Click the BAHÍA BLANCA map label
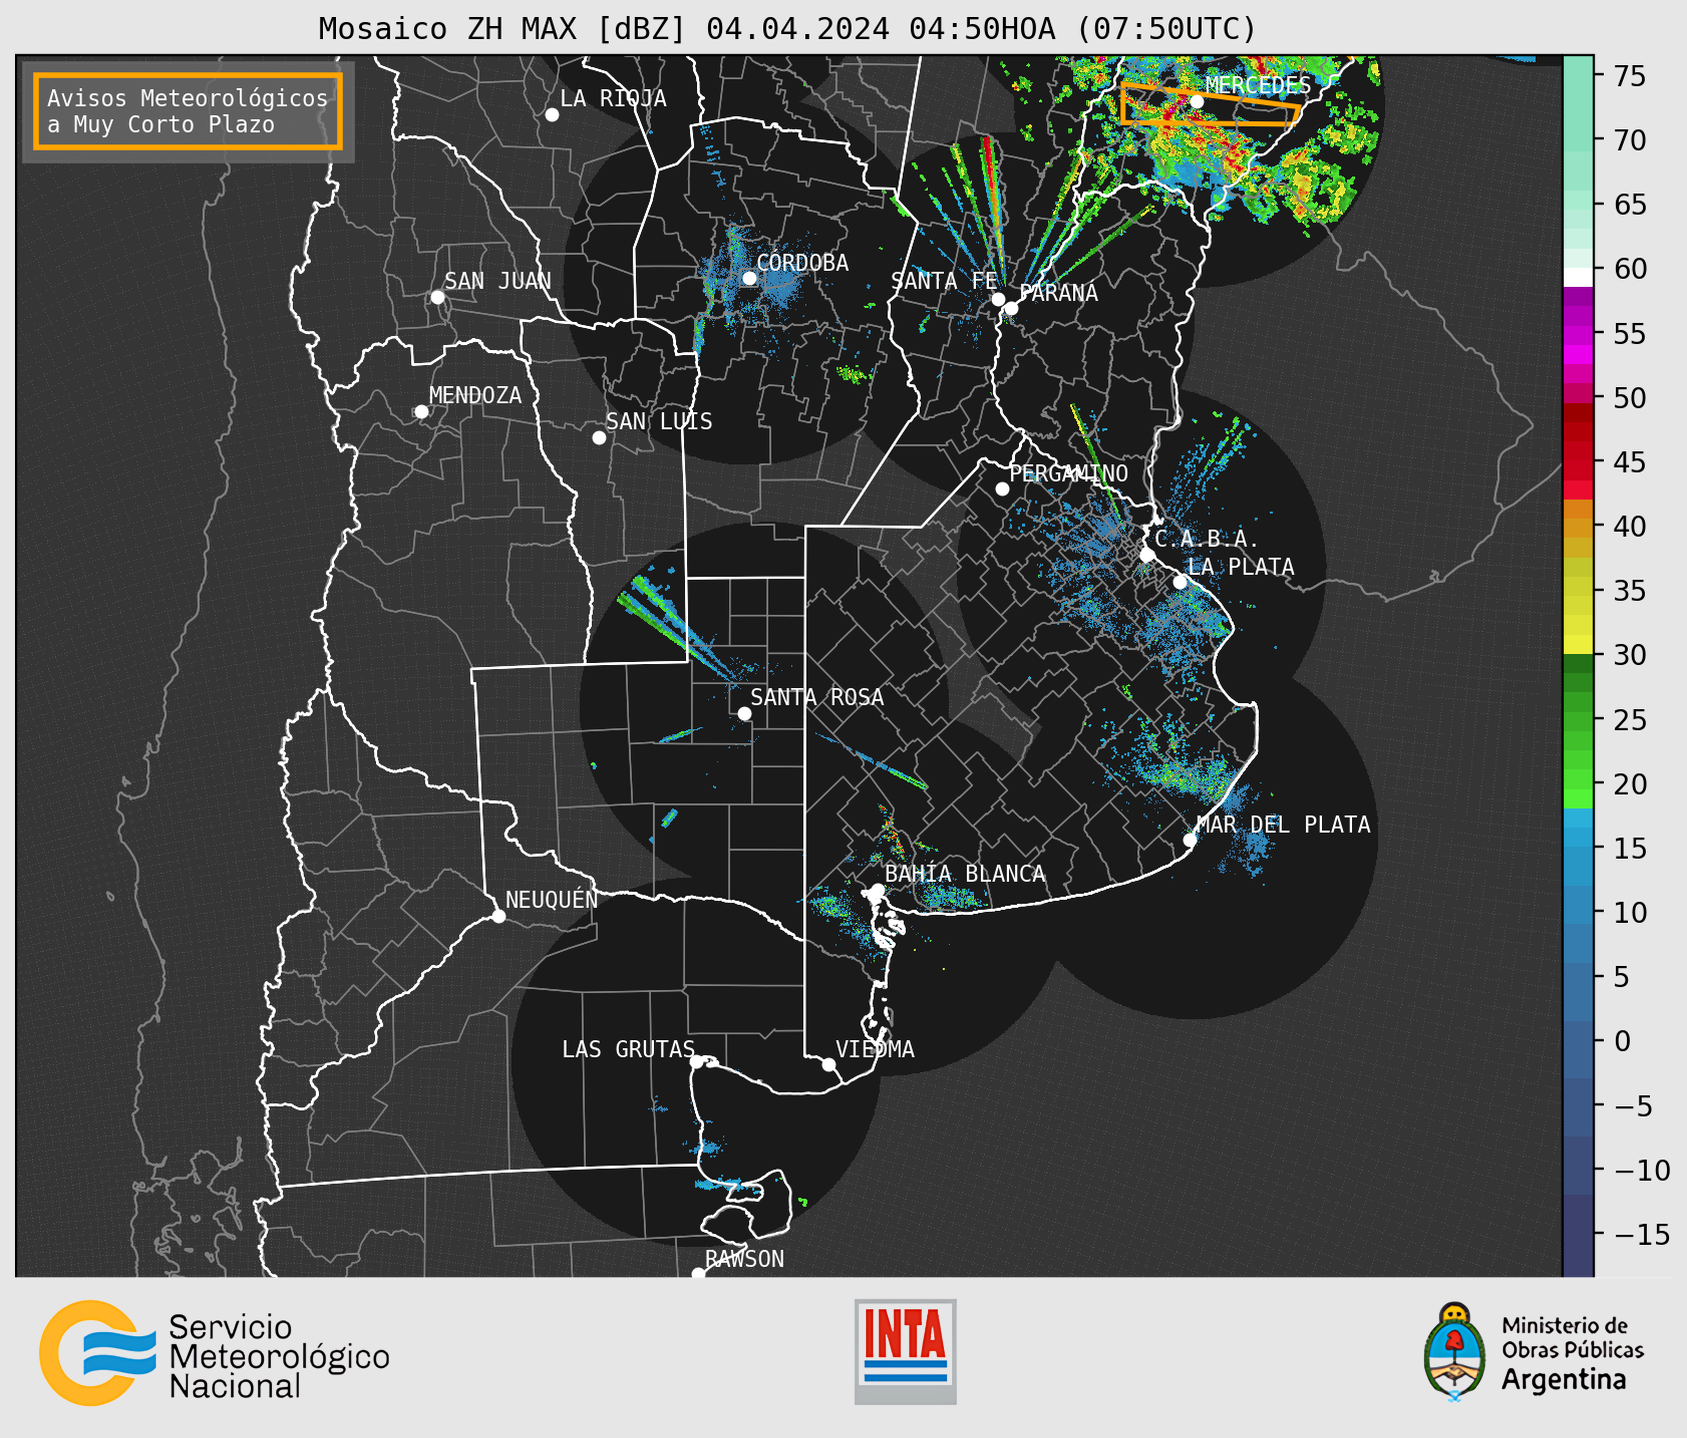Viewport: 1687px width, 1438px height. pos(965,874)
